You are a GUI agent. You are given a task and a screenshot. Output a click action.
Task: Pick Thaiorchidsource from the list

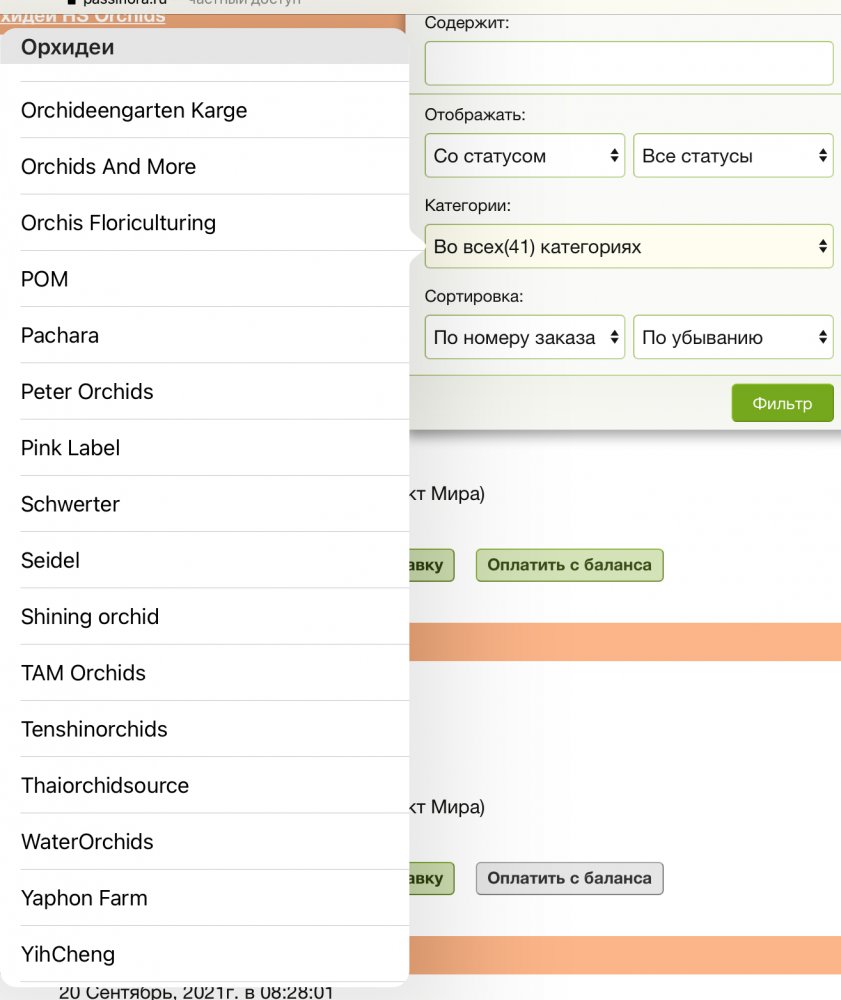(105, 785)
